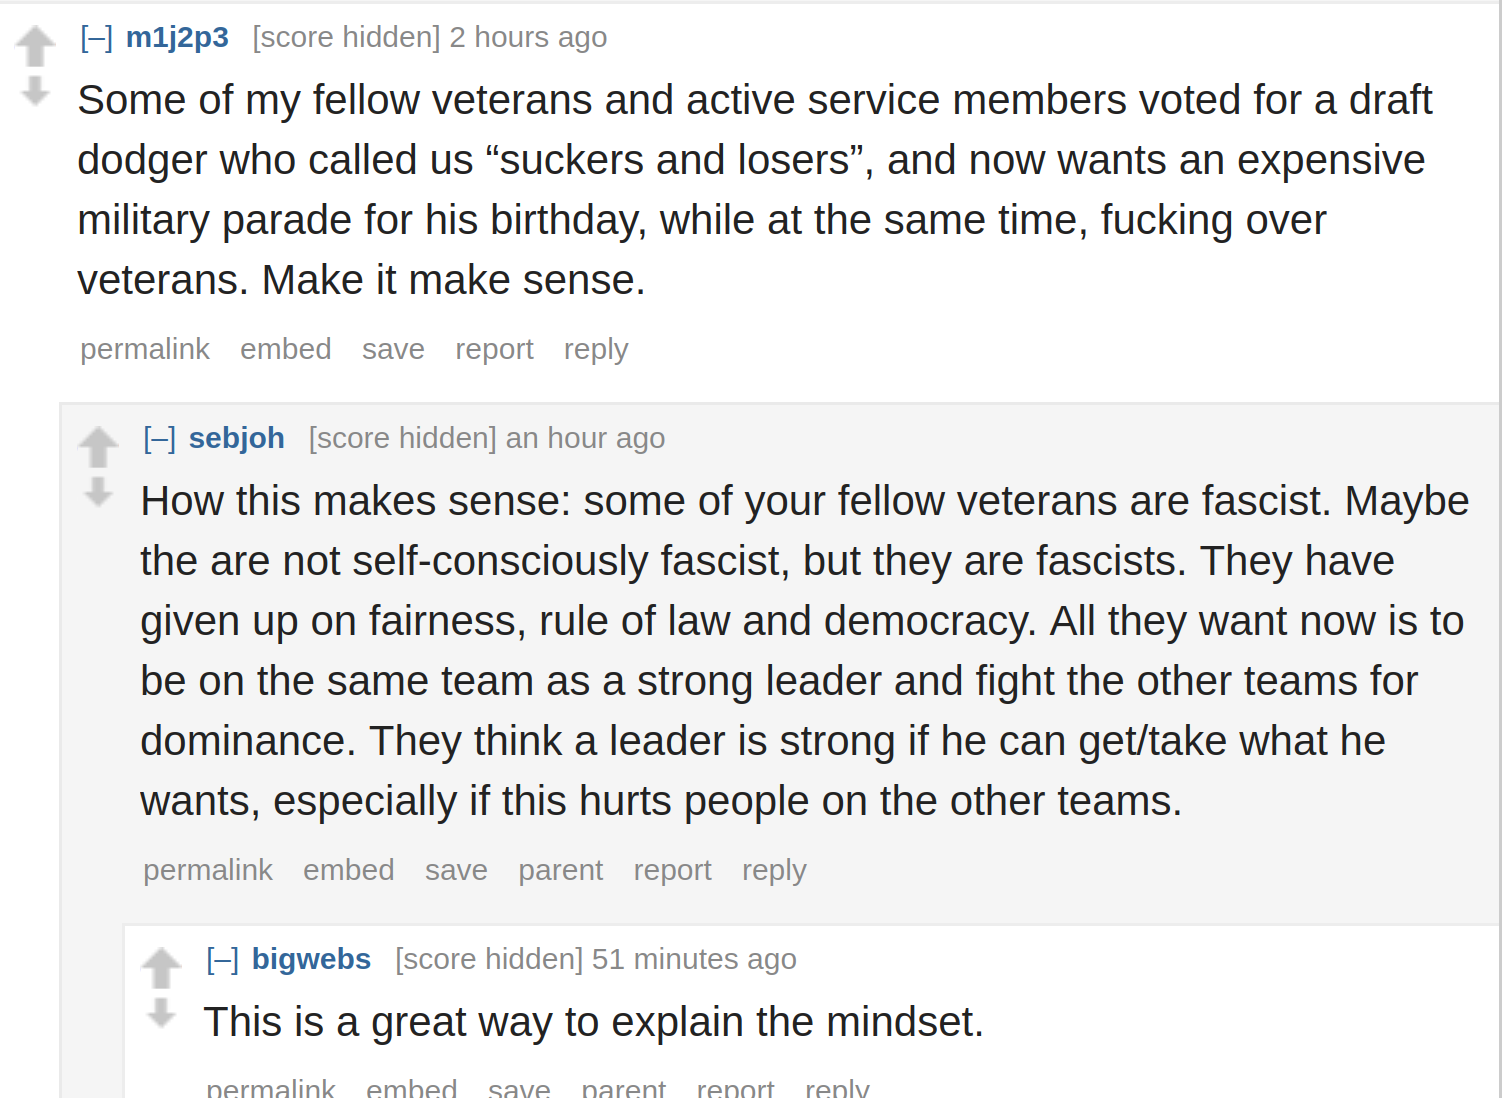Screen dimensions: 1506x1098
Task: Open sebjoh's user profile
Action: [237, 438]
